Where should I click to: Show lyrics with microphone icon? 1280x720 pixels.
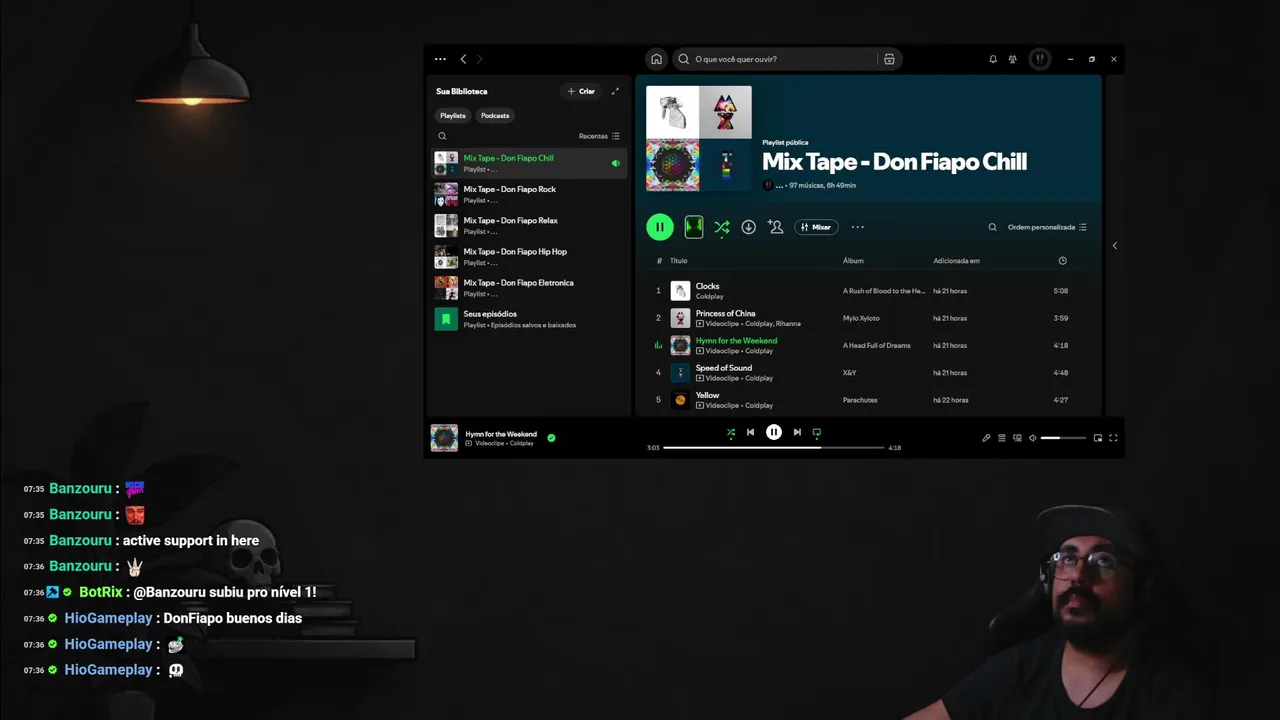pyautogui.click(x=986, y=438)
